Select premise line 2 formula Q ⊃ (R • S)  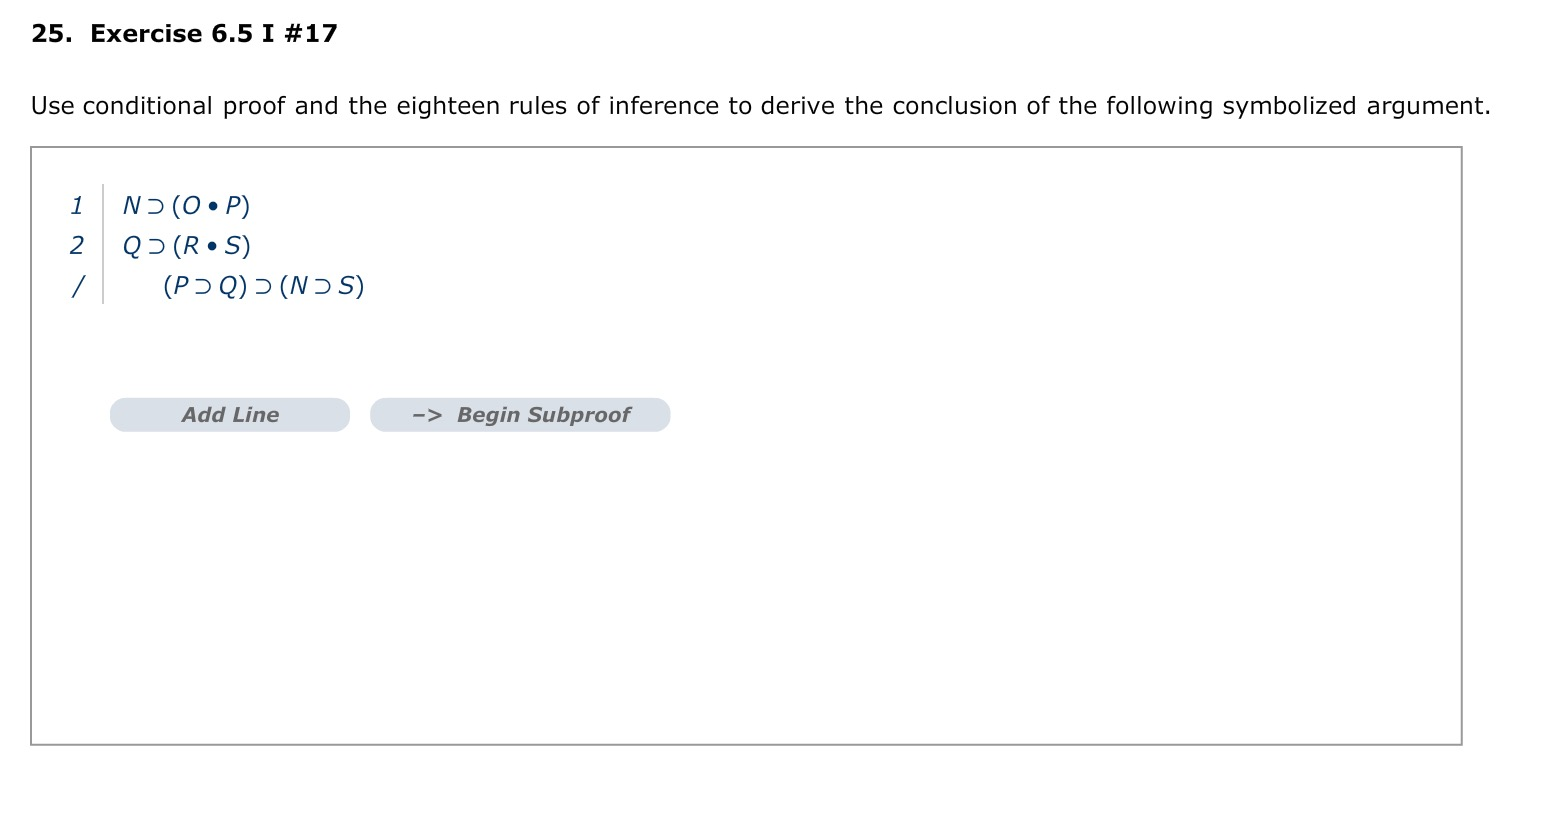point(186,246)
